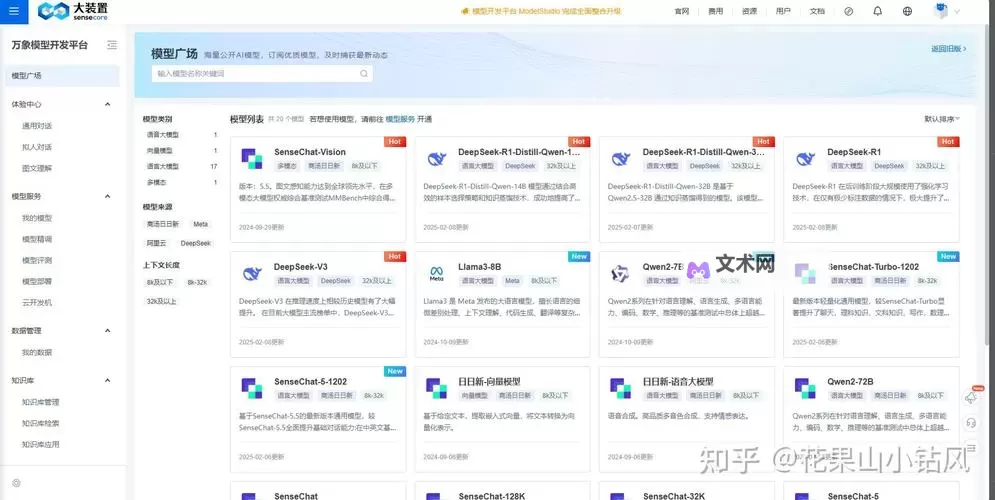Select 通用对话 in the sidebar

click(37, 126)
